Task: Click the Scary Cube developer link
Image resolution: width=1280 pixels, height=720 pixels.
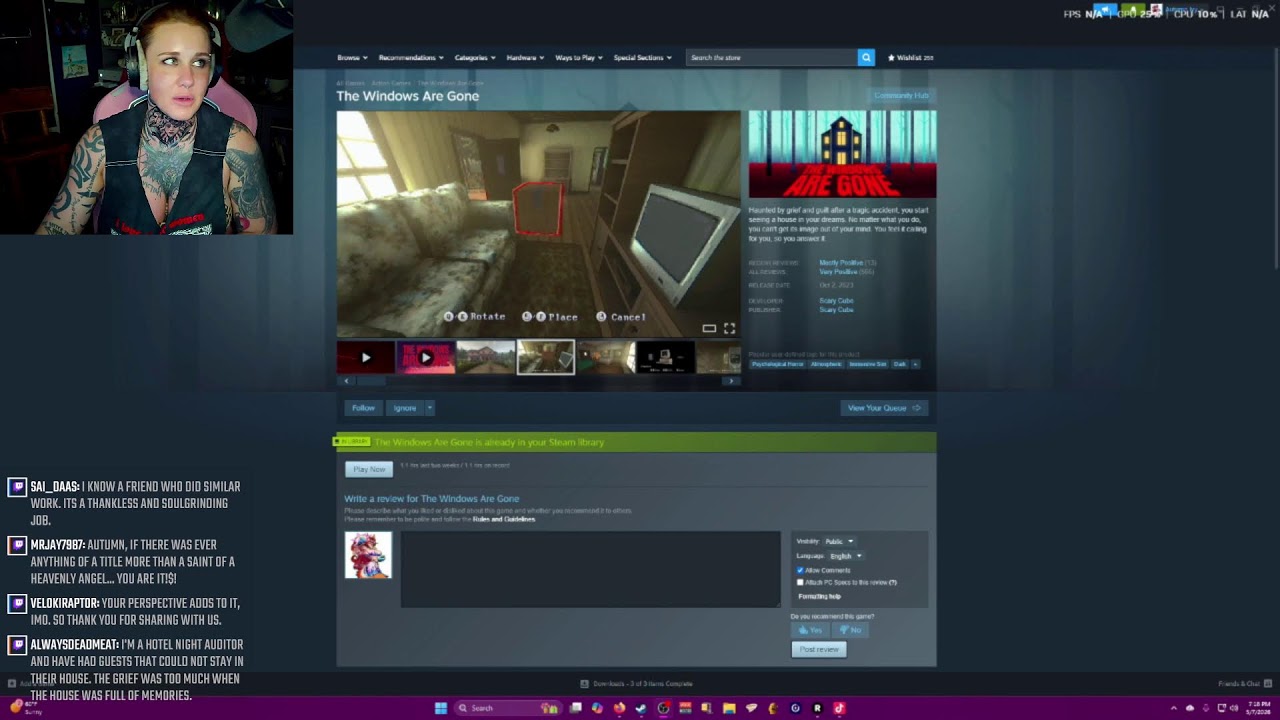Action: tap(836, 300)
